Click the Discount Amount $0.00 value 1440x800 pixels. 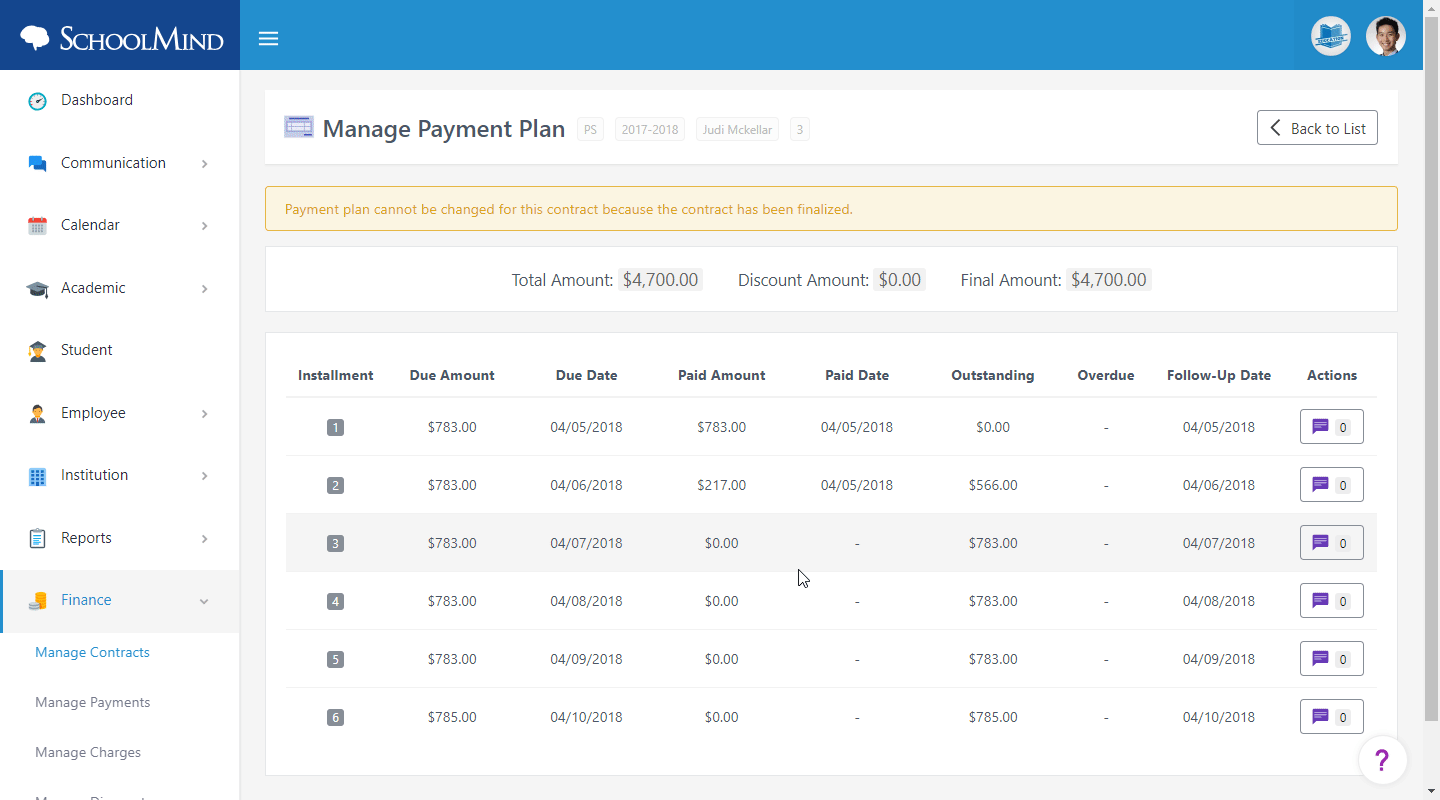pyautogui.click(x=899, y=280)
